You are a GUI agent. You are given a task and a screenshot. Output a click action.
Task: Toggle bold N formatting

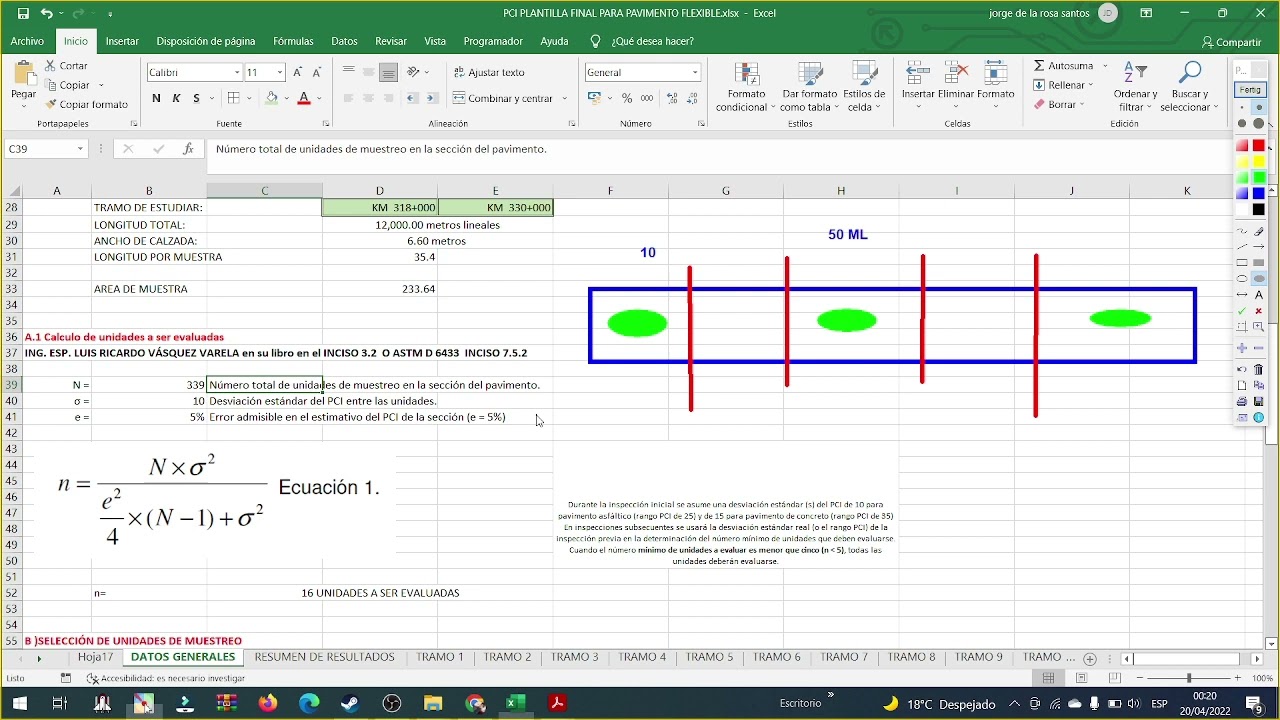pos(156,98)
